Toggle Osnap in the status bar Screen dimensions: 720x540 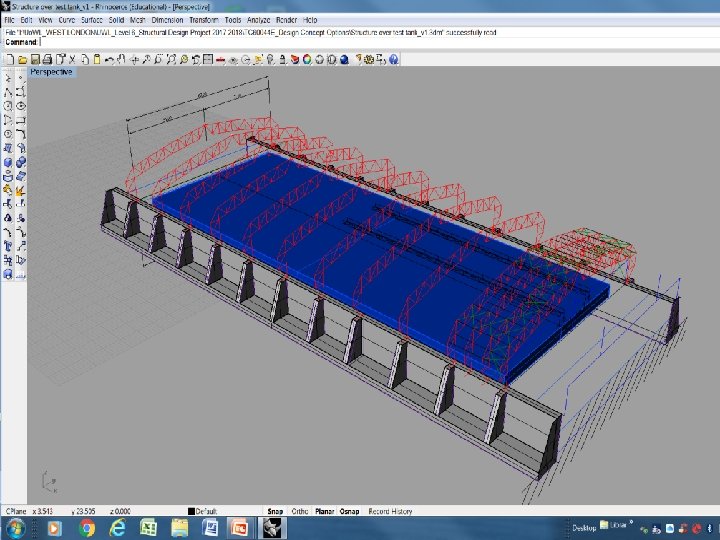point(350,511)
